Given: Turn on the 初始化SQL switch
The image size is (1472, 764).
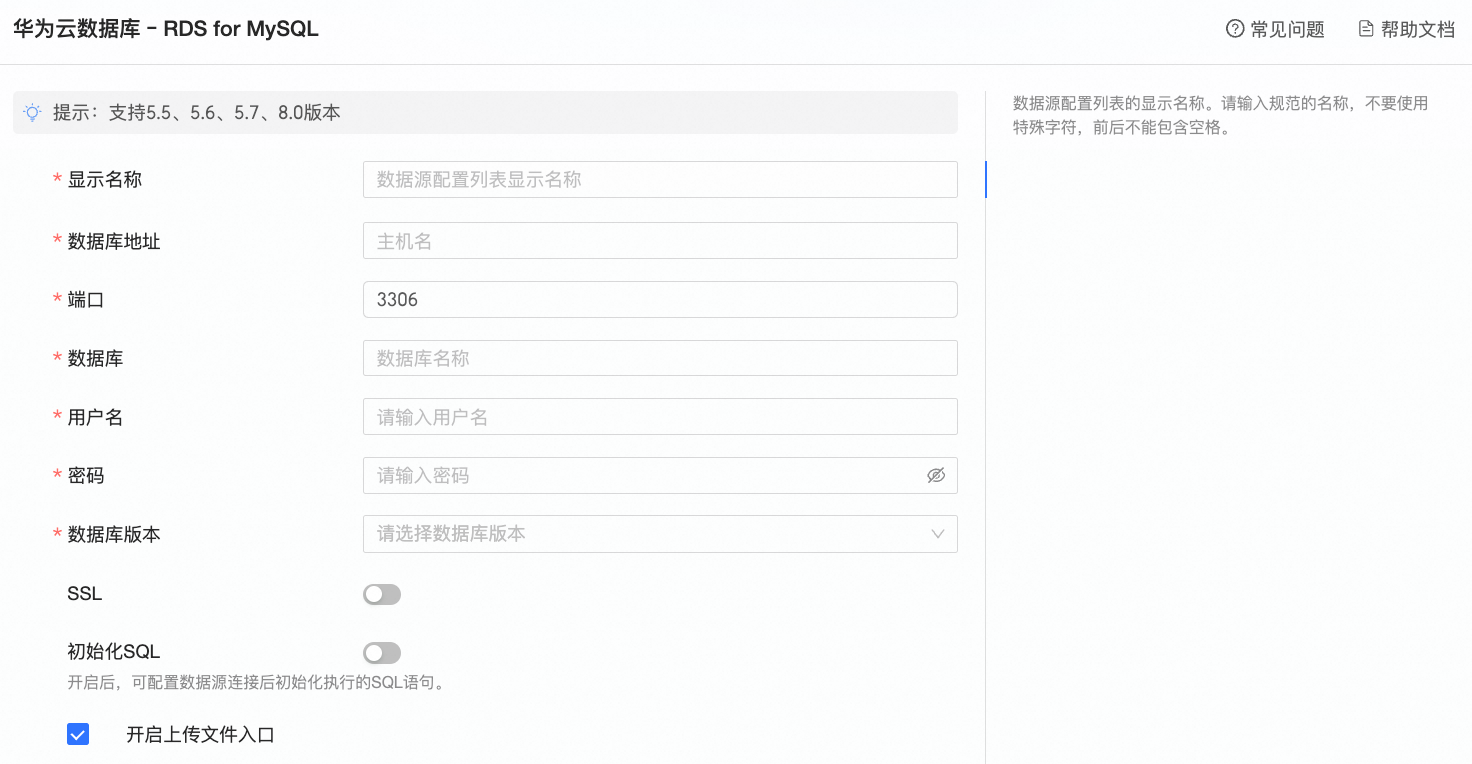Looking at the screenshot, I should pyautogui.click(x=382, y=653).
